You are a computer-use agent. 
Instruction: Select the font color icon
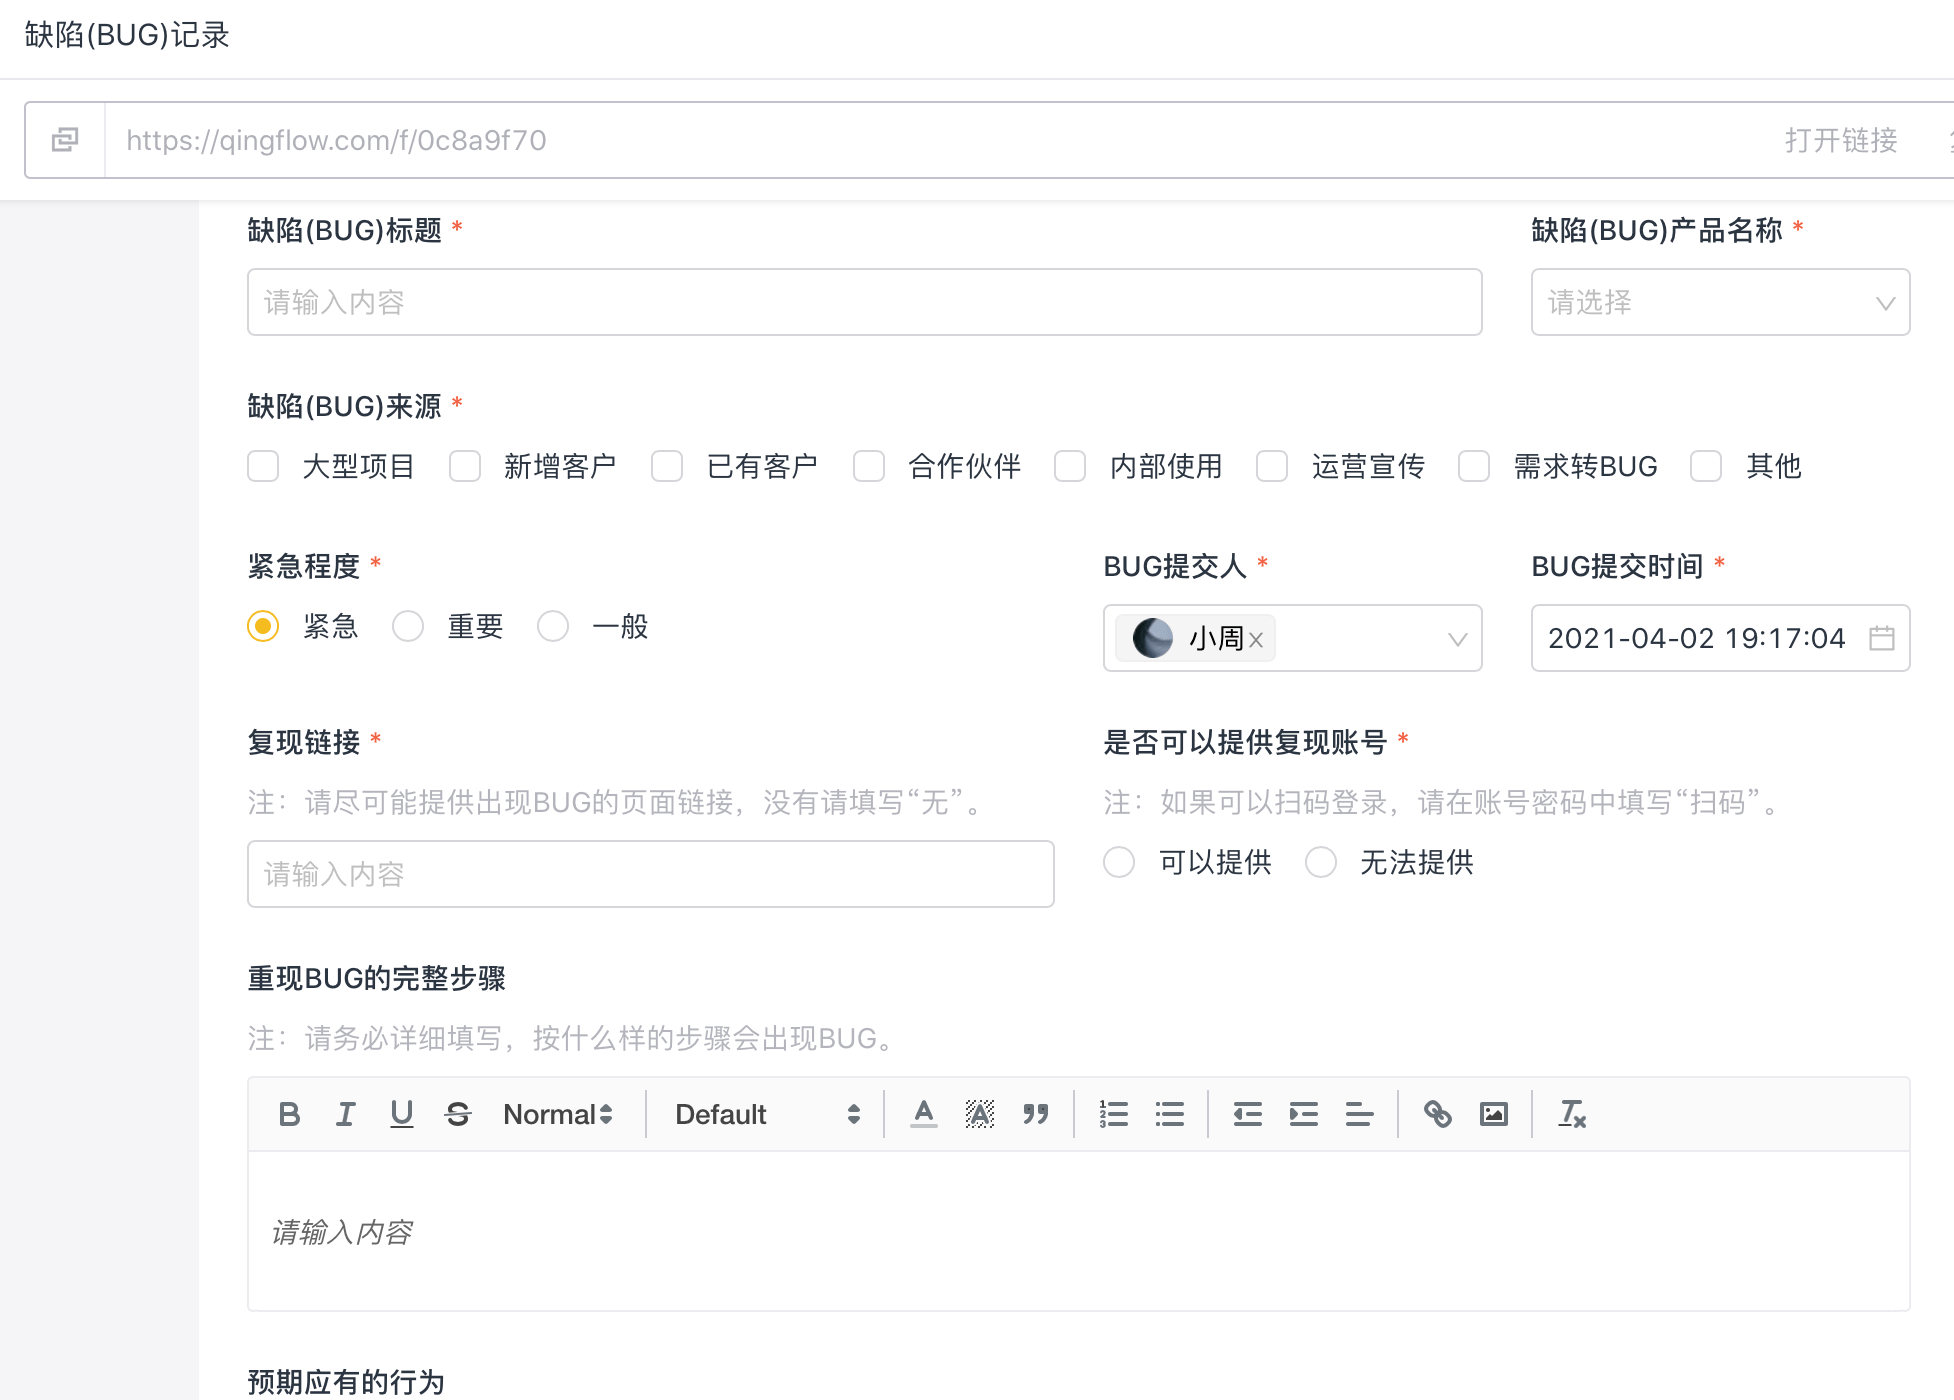(x=924, y=1114)
